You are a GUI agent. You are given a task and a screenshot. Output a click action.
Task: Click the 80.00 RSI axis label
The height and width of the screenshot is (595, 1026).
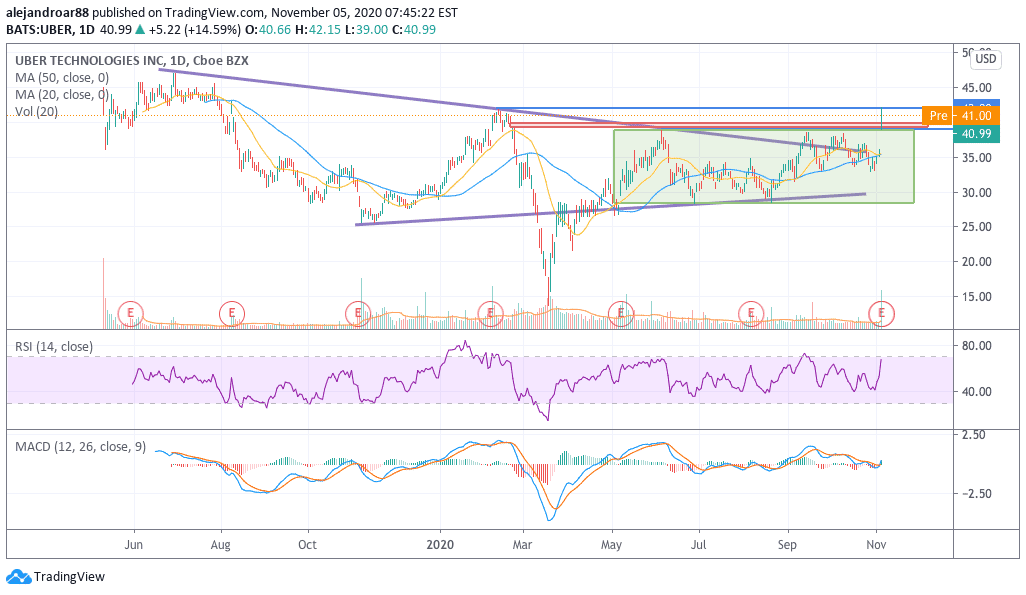point(976,346)
